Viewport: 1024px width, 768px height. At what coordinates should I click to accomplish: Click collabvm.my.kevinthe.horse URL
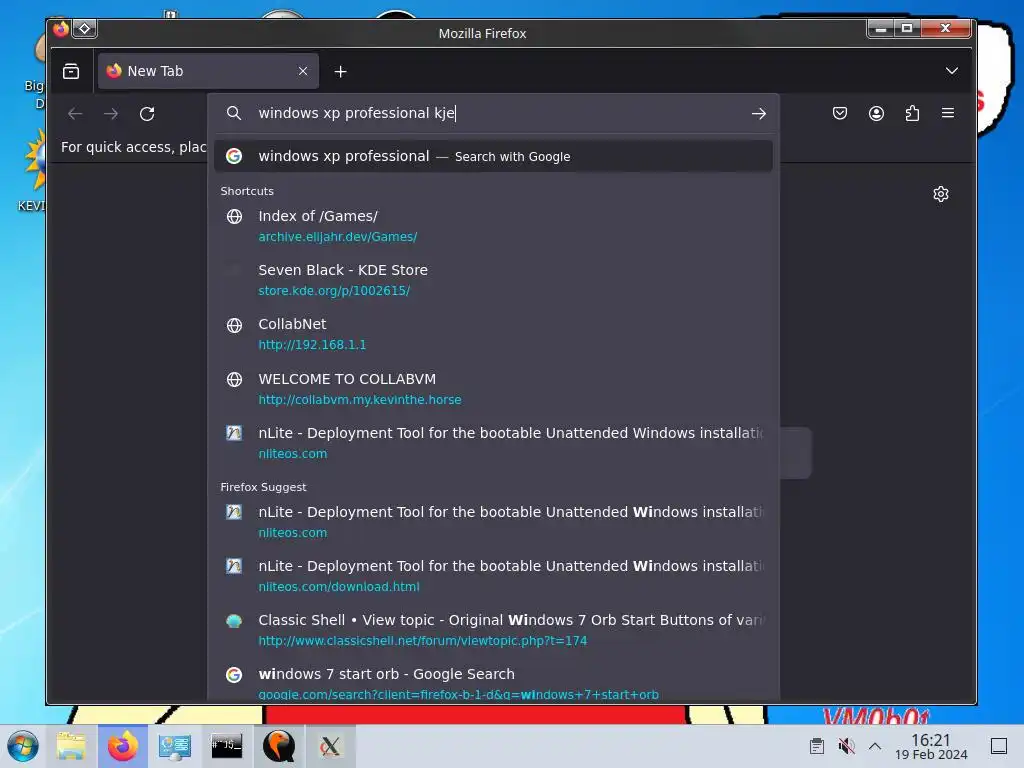coord(360,400)
